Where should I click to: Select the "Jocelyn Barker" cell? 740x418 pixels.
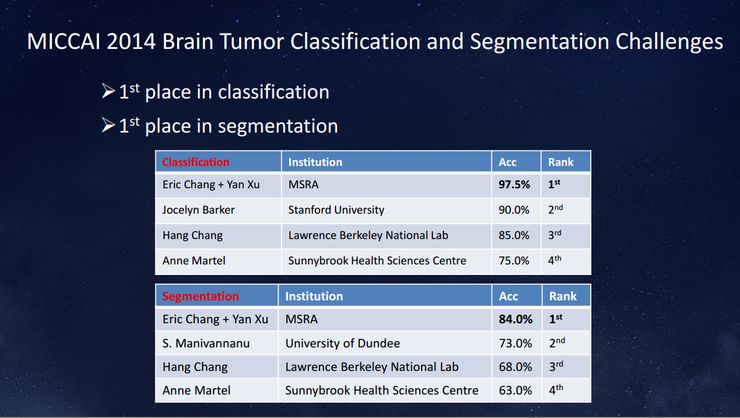[198, 210]
